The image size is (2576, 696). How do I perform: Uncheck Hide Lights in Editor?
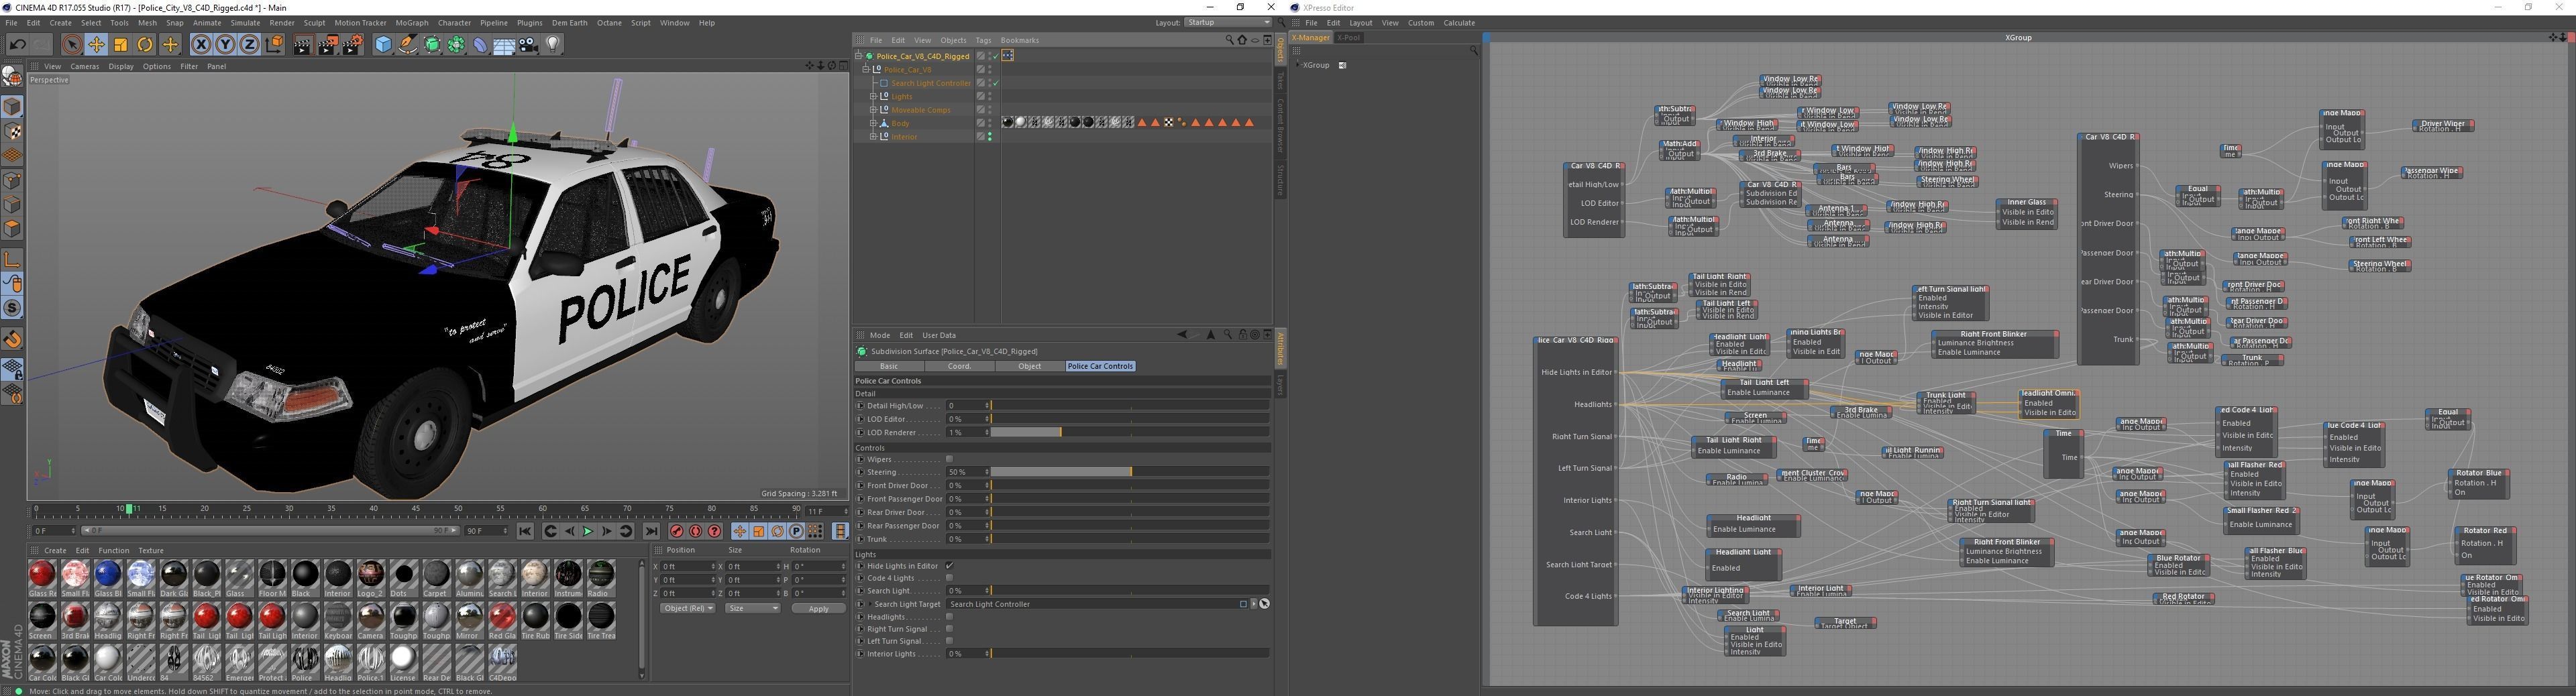click(x=949, y=566)
